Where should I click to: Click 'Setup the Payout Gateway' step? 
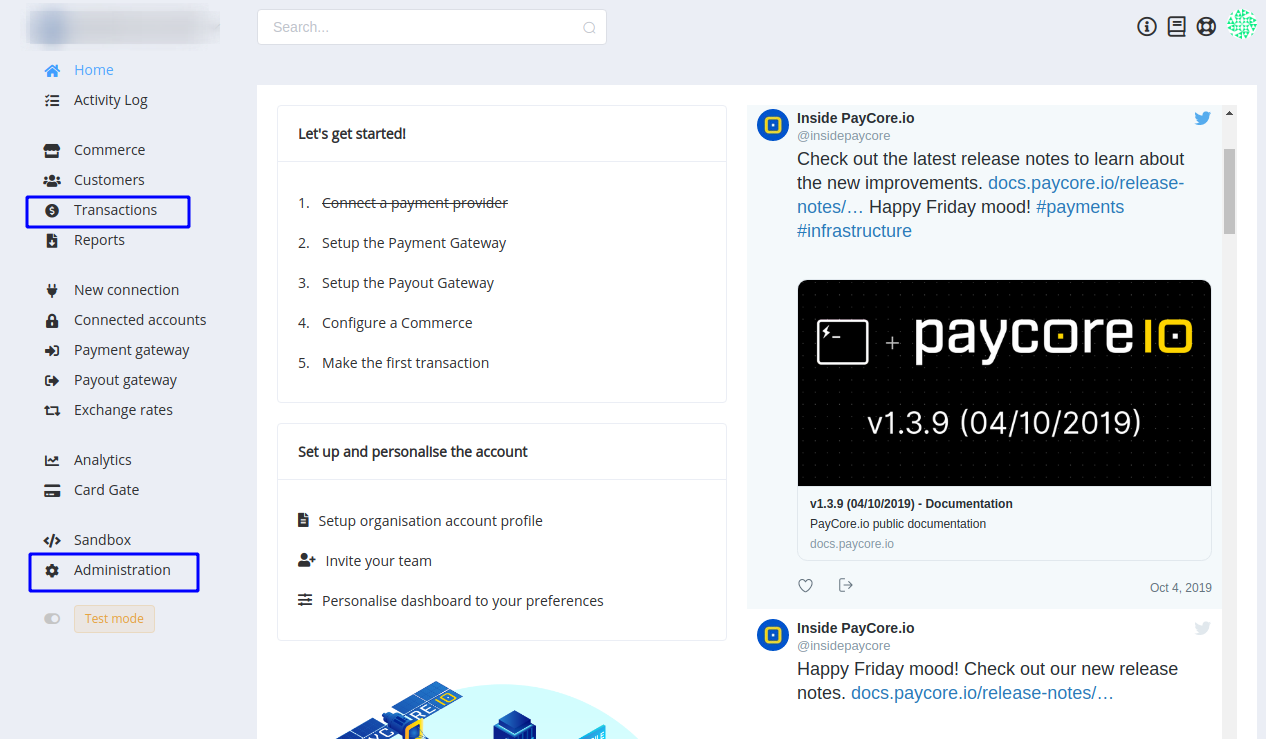[x=408, y=283]
